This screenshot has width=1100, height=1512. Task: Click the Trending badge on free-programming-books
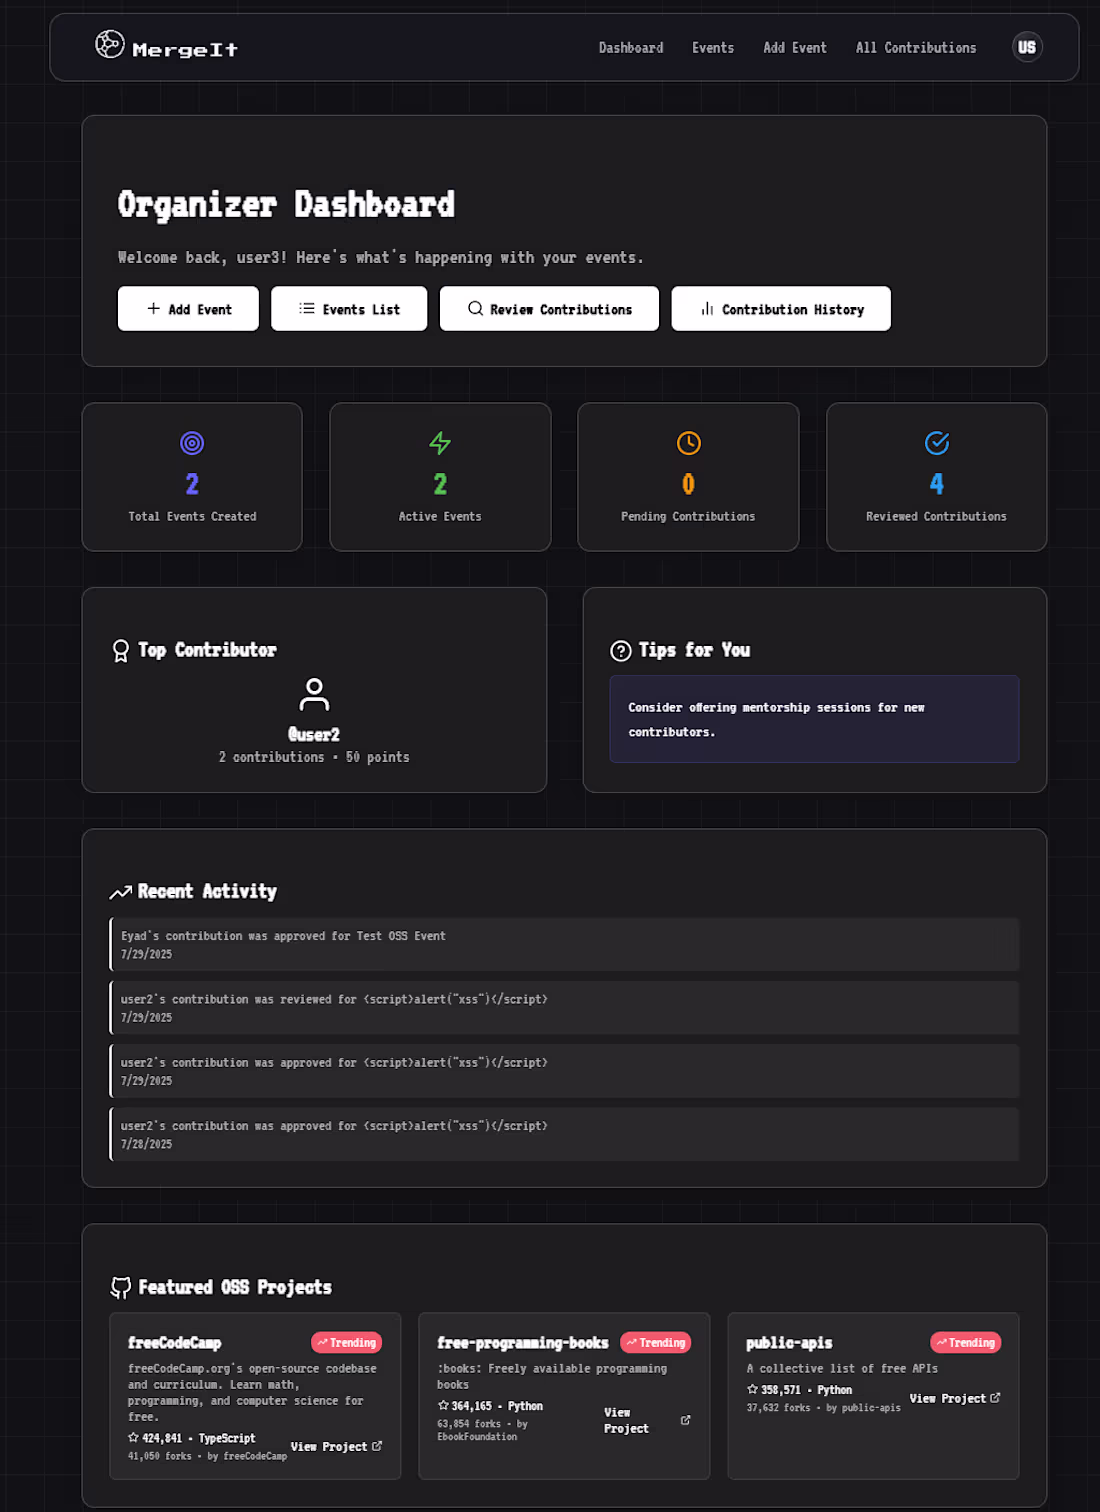656,1342
